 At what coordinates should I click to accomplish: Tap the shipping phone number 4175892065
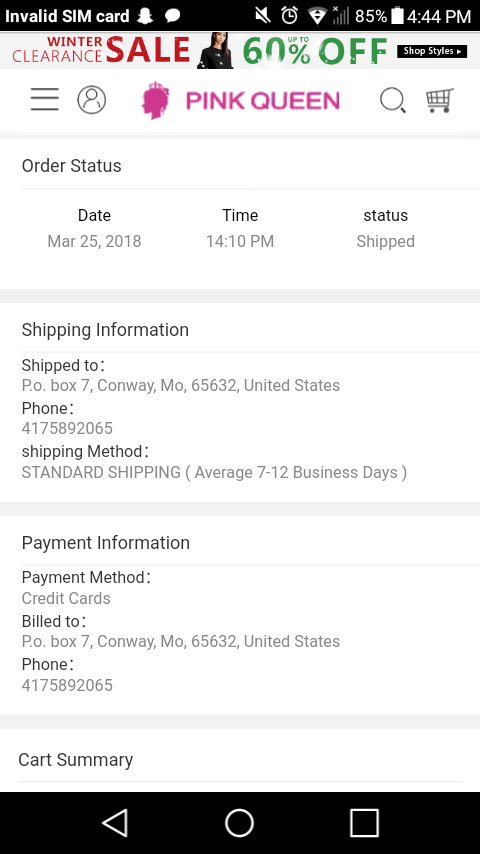[67, 429]
